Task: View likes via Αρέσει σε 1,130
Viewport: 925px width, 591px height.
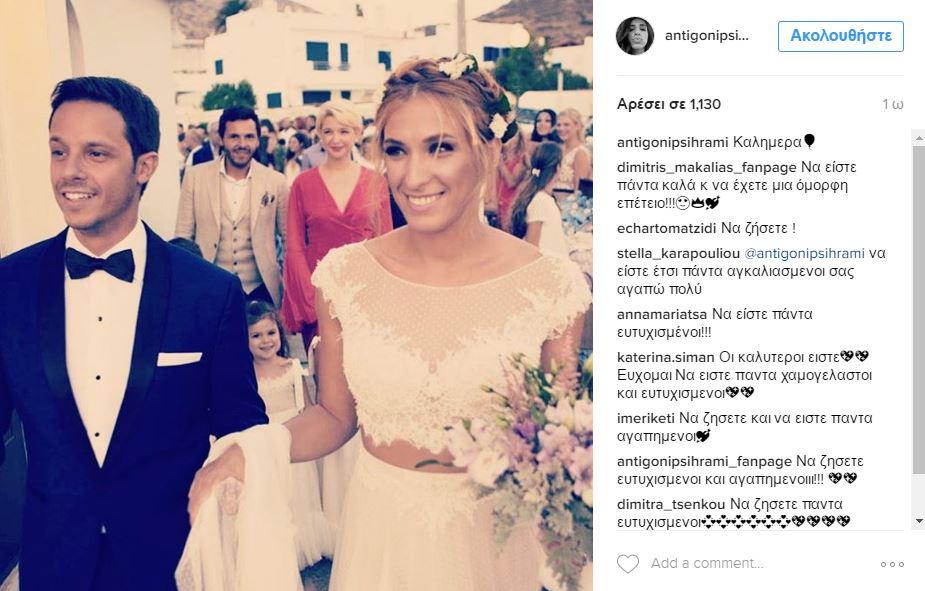Action: pos(669,104)
